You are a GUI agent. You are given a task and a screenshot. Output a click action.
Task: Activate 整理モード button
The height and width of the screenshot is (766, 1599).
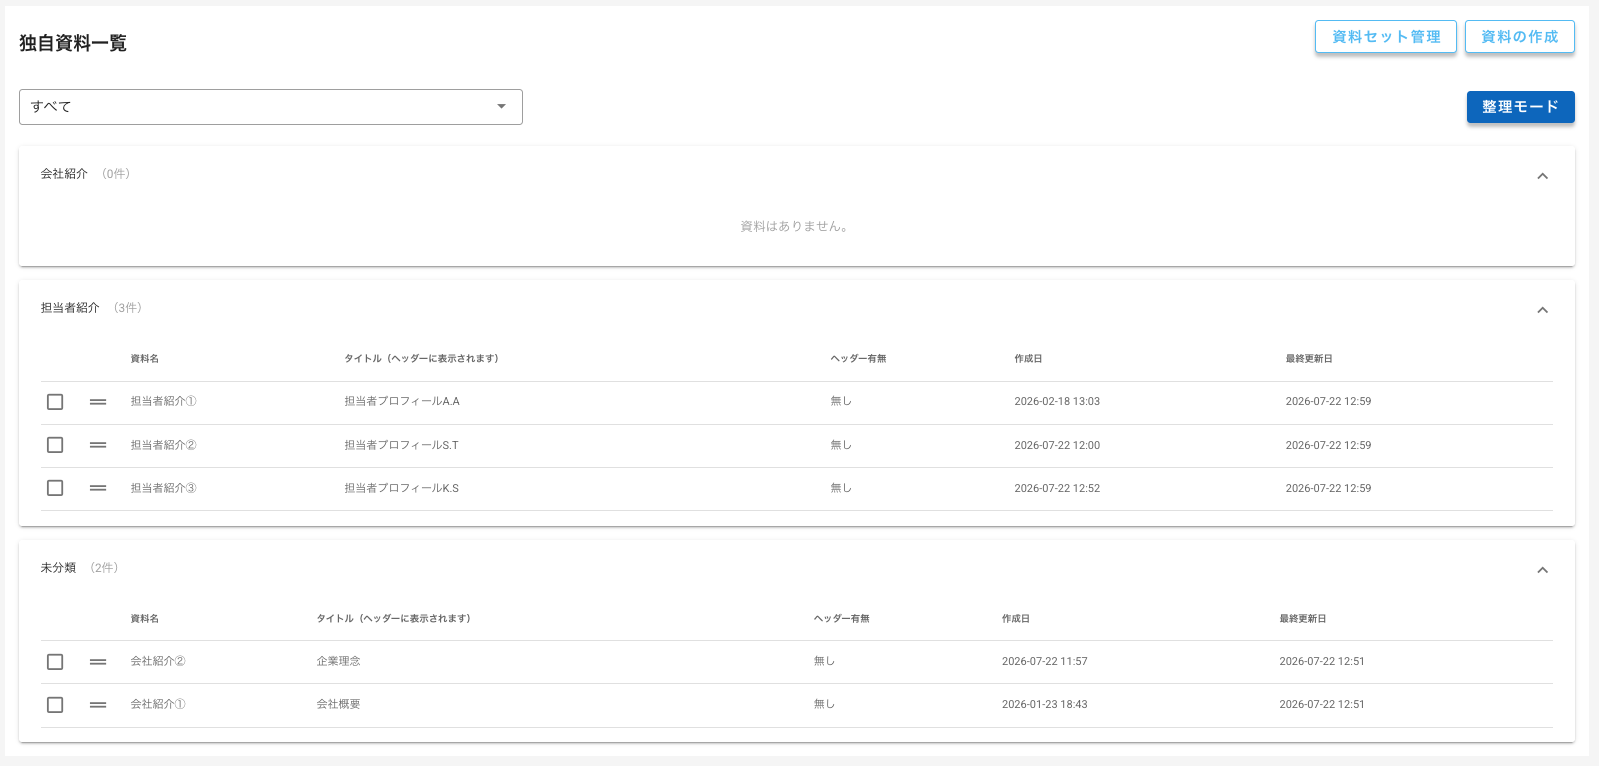coord(1521,107)
